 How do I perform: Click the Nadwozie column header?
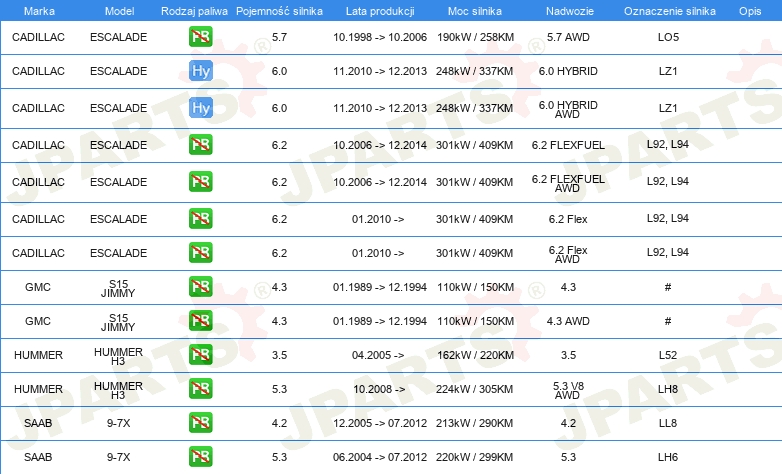pos(570,11)
